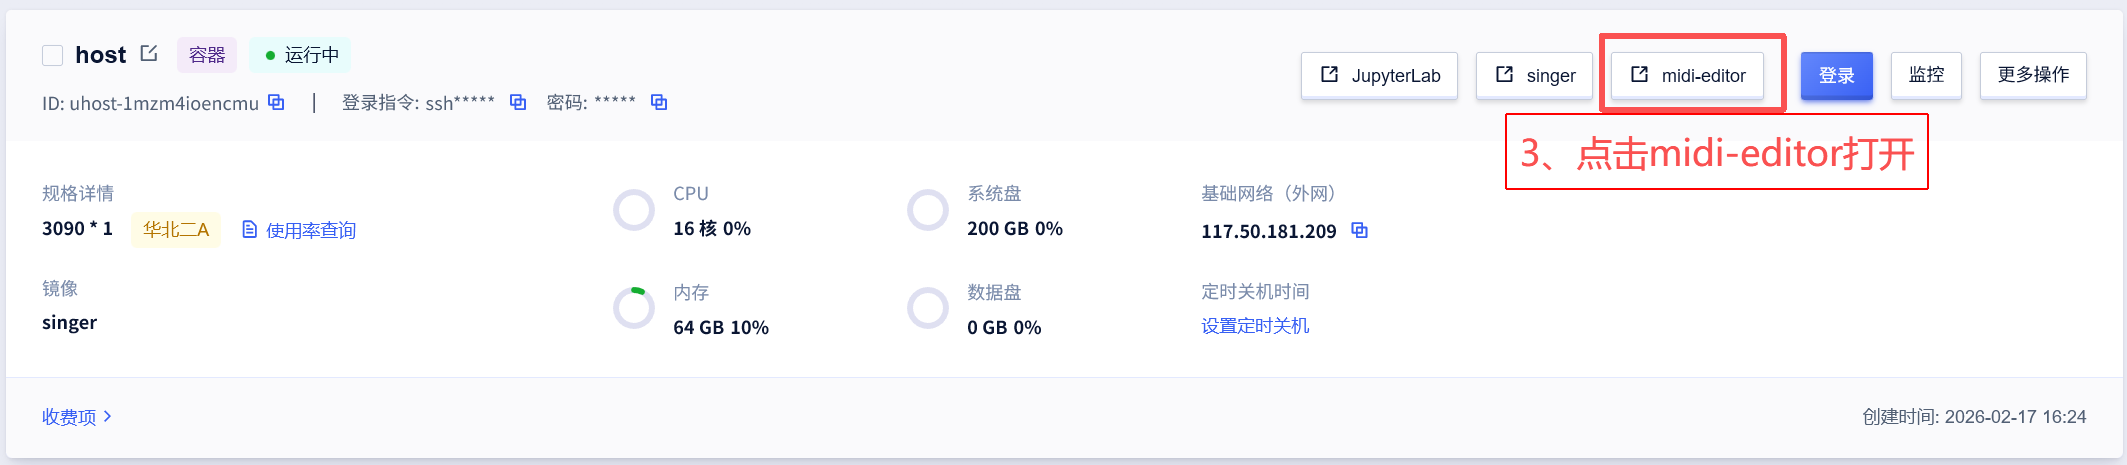This screenshot has height=465, width=2127.
Task: Click the 运行中 status badge
Action: point(301,55)
